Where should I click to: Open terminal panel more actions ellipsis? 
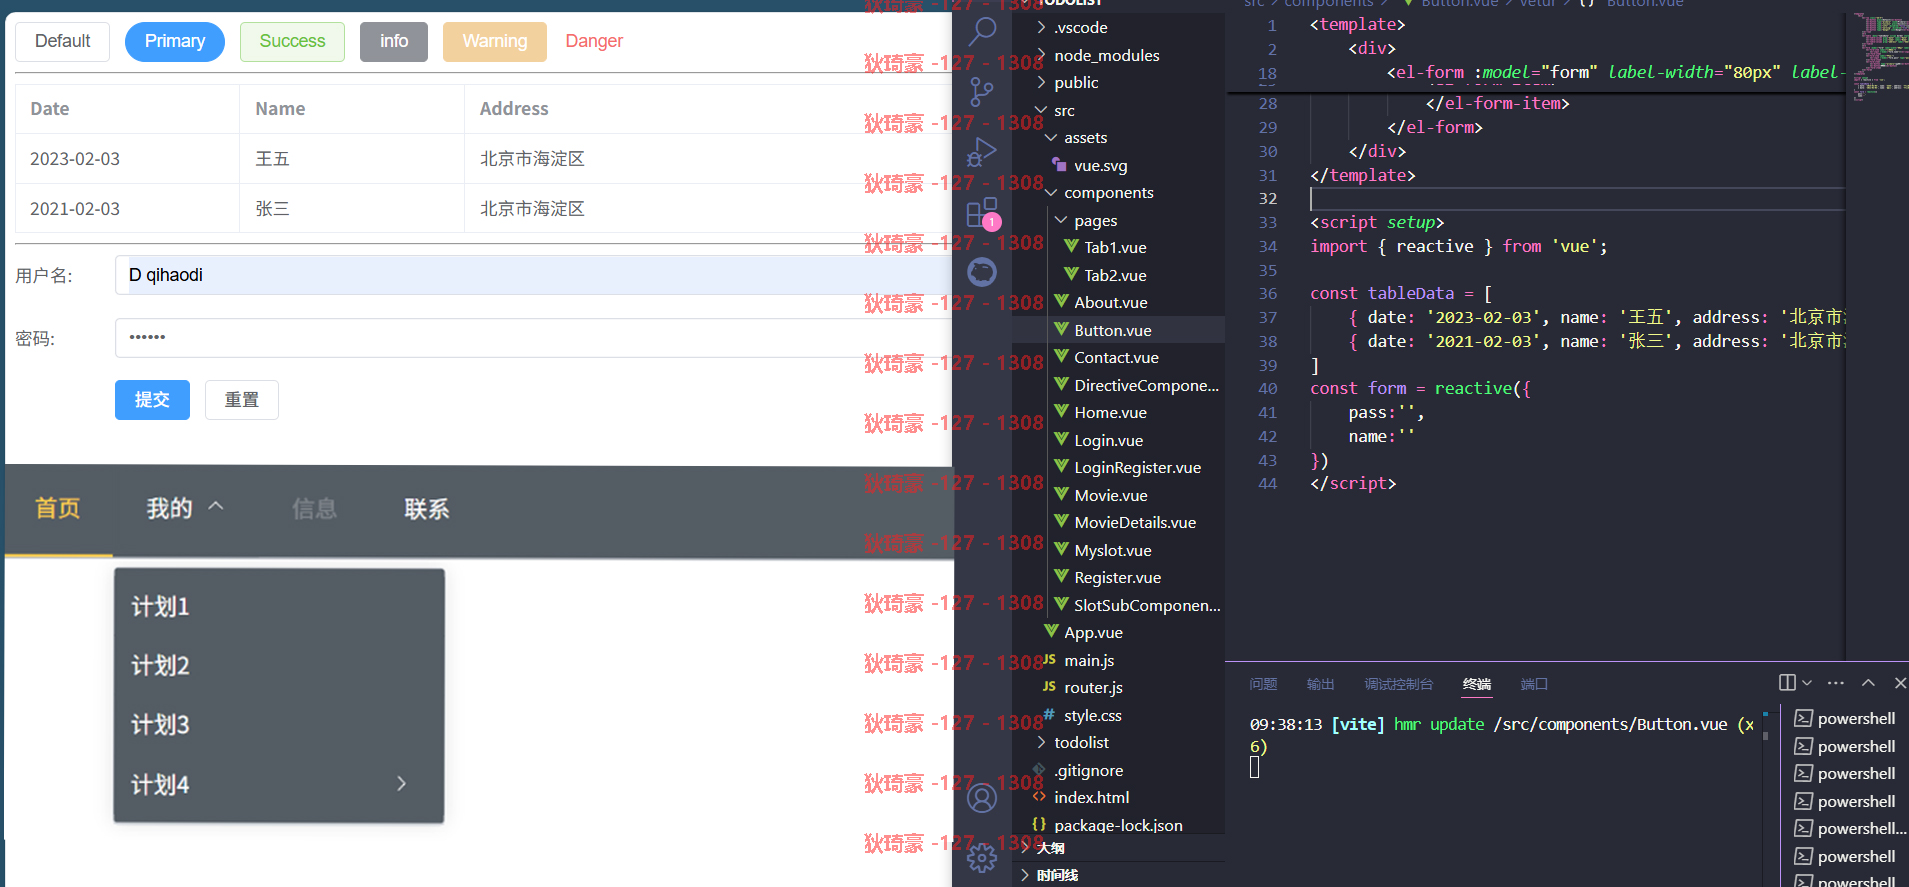(1836, 683)
